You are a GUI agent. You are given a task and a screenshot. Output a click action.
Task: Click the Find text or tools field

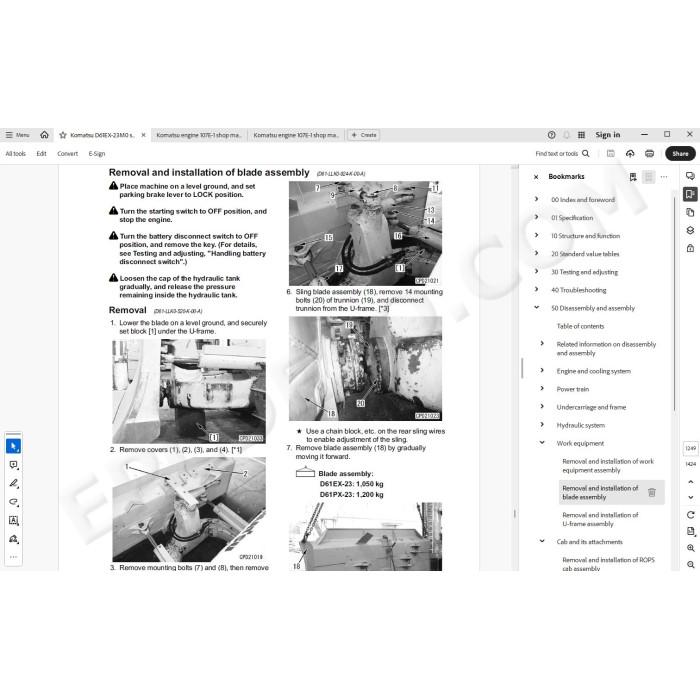pyautogui.click(x=556, y=154)
